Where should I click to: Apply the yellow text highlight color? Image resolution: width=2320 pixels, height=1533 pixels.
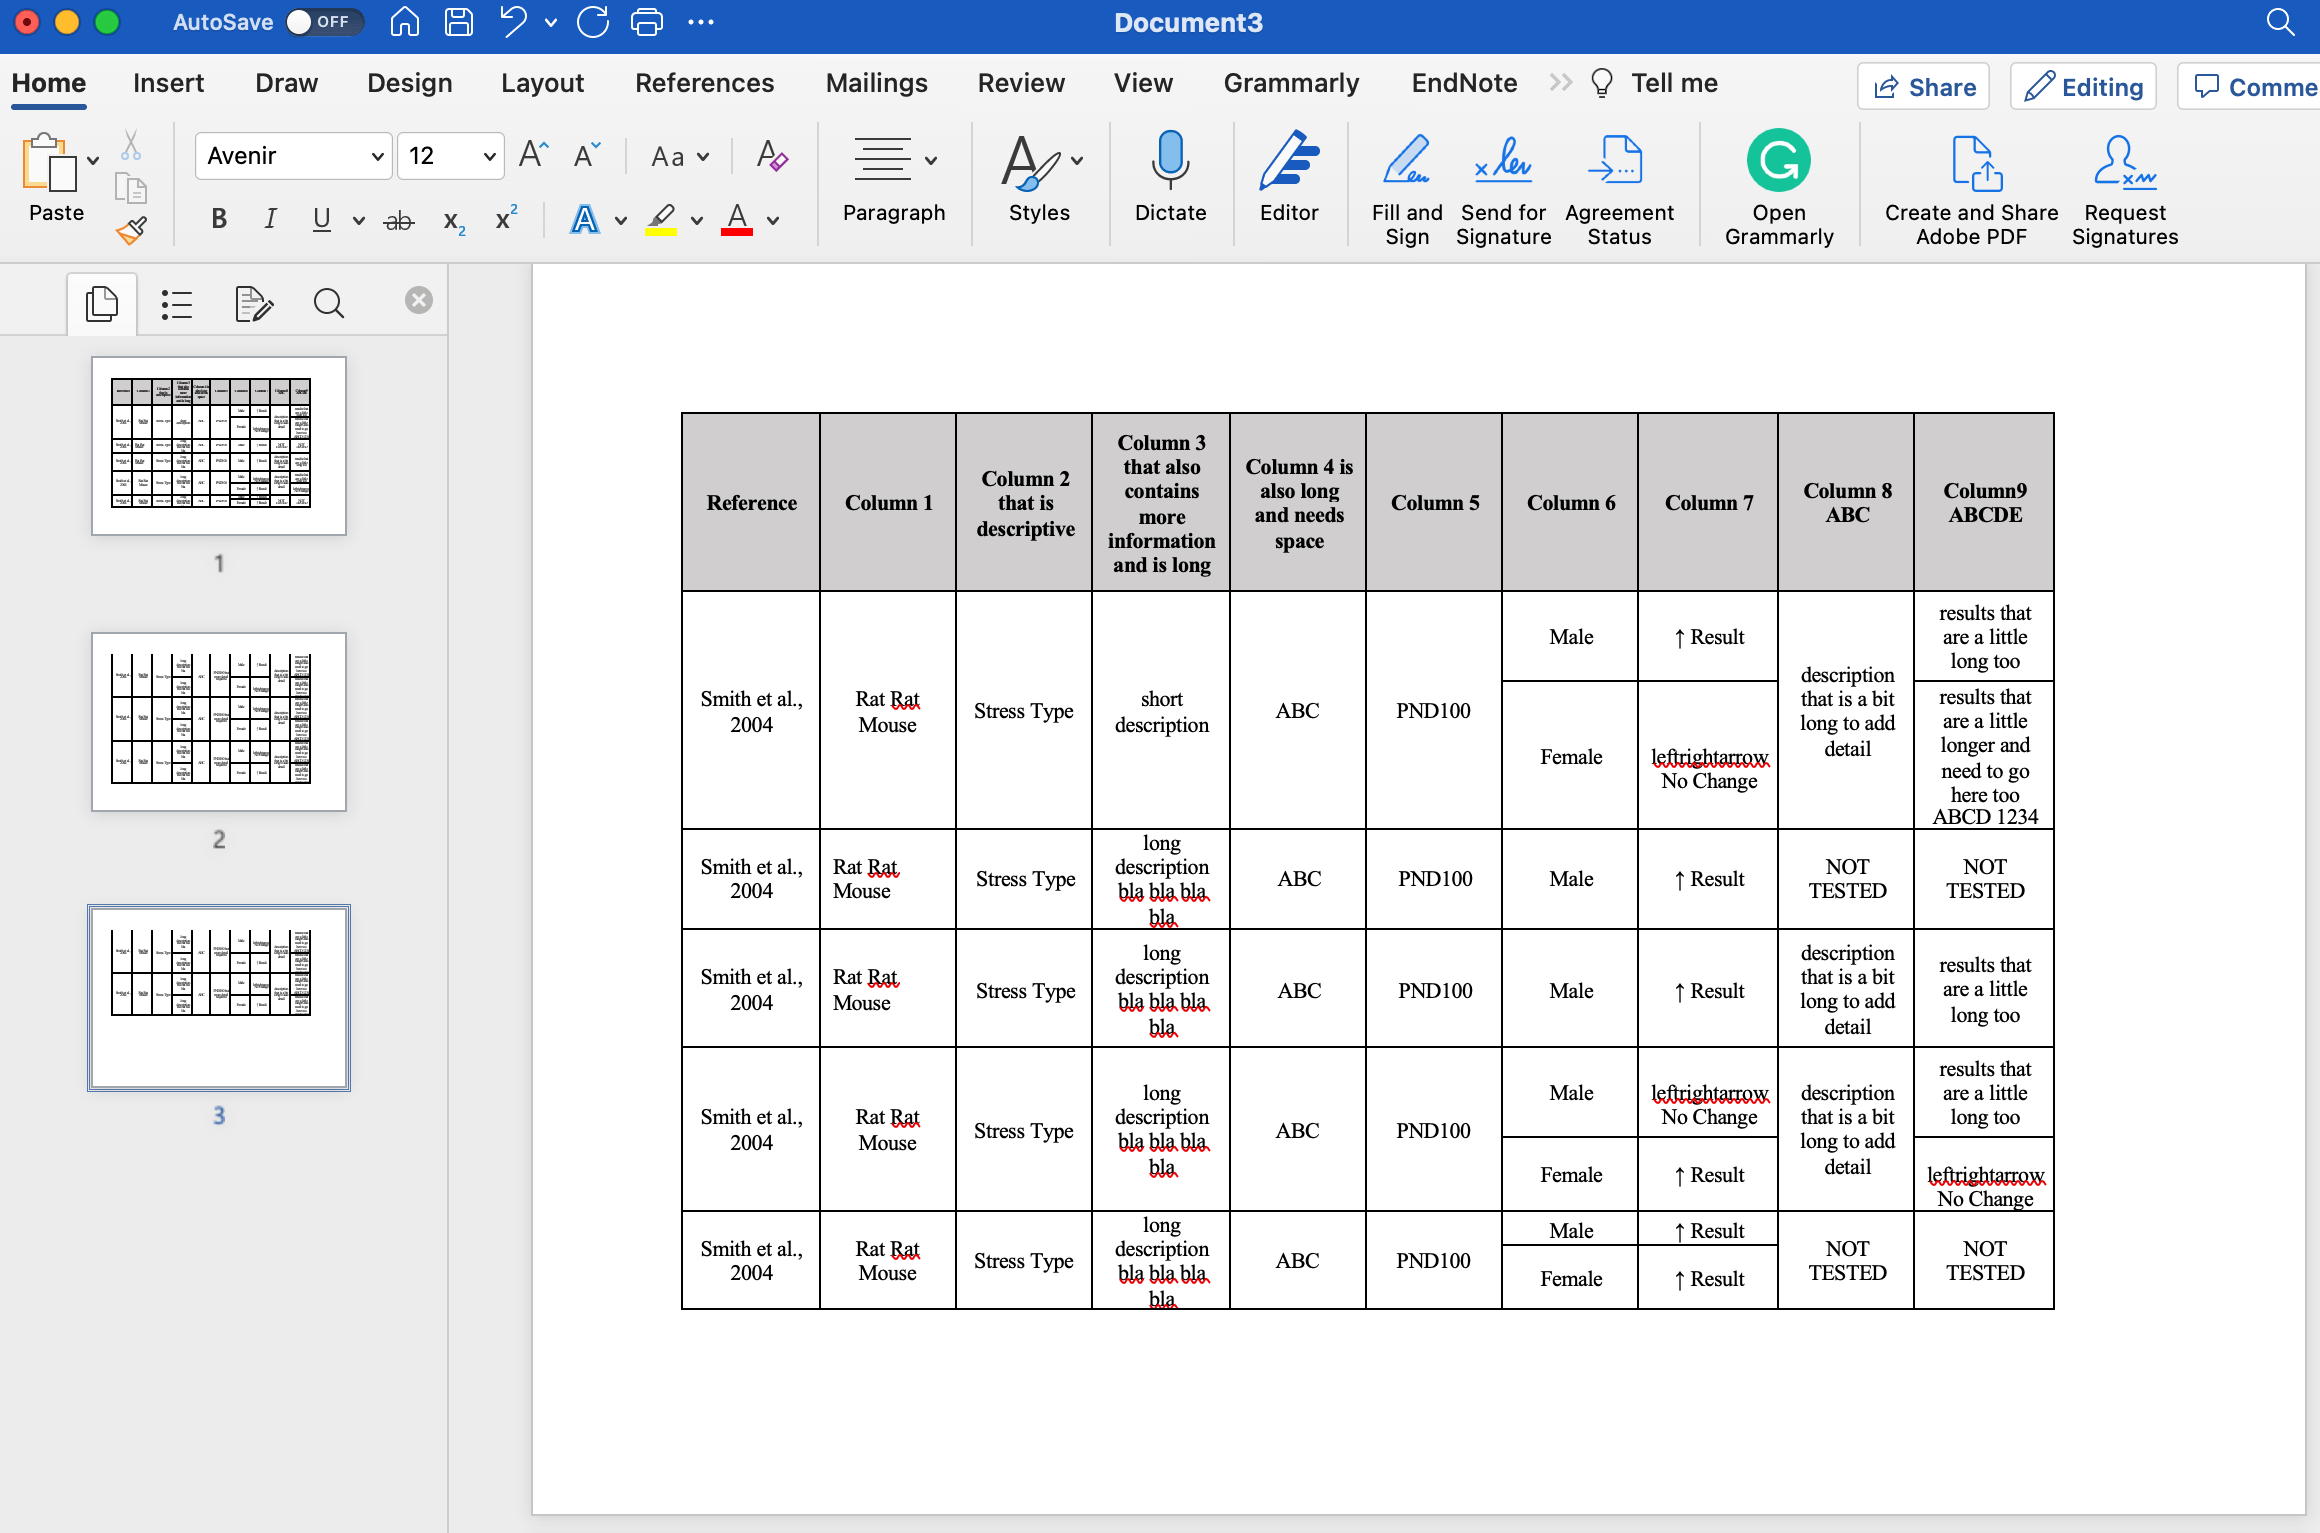(661, 219)
